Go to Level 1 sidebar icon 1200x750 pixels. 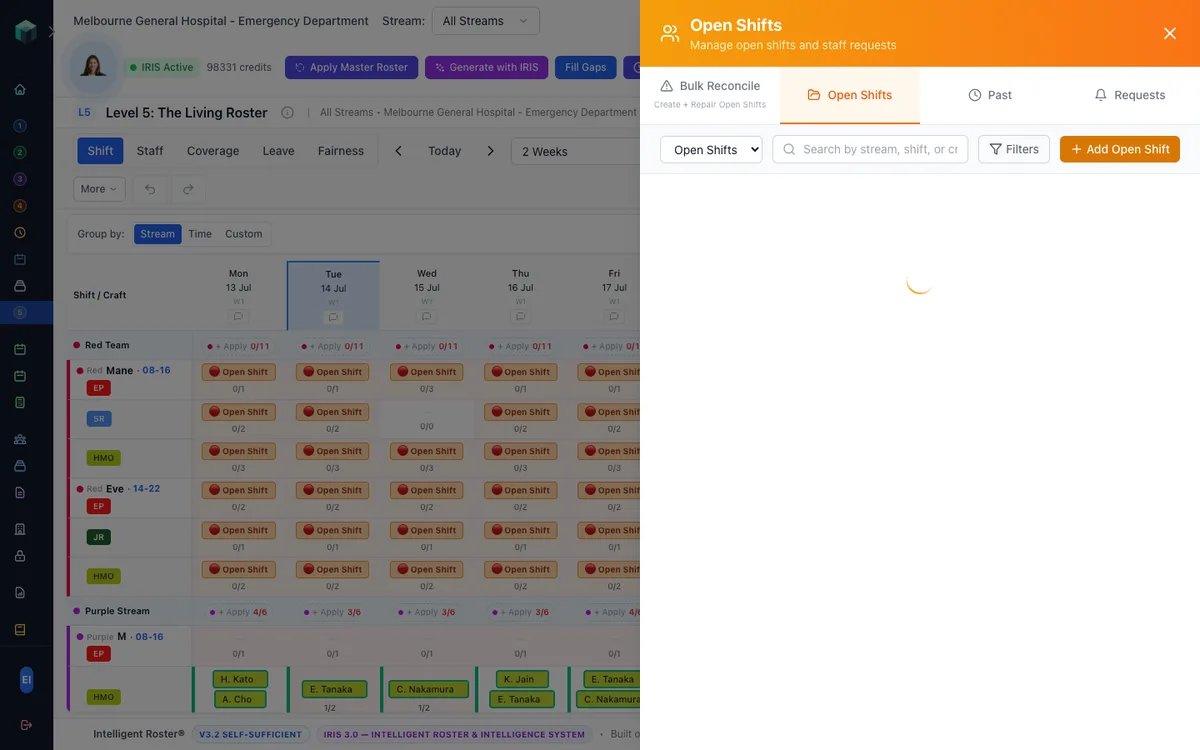(20, 126)
